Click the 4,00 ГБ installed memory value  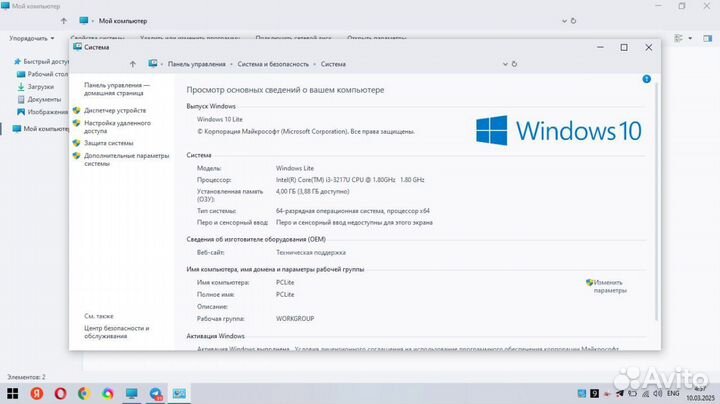tap(313, 191)
